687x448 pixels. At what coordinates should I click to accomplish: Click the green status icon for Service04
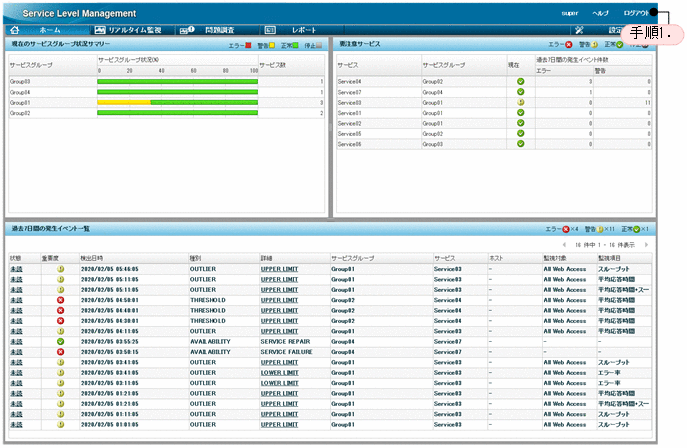coord(520,81)
